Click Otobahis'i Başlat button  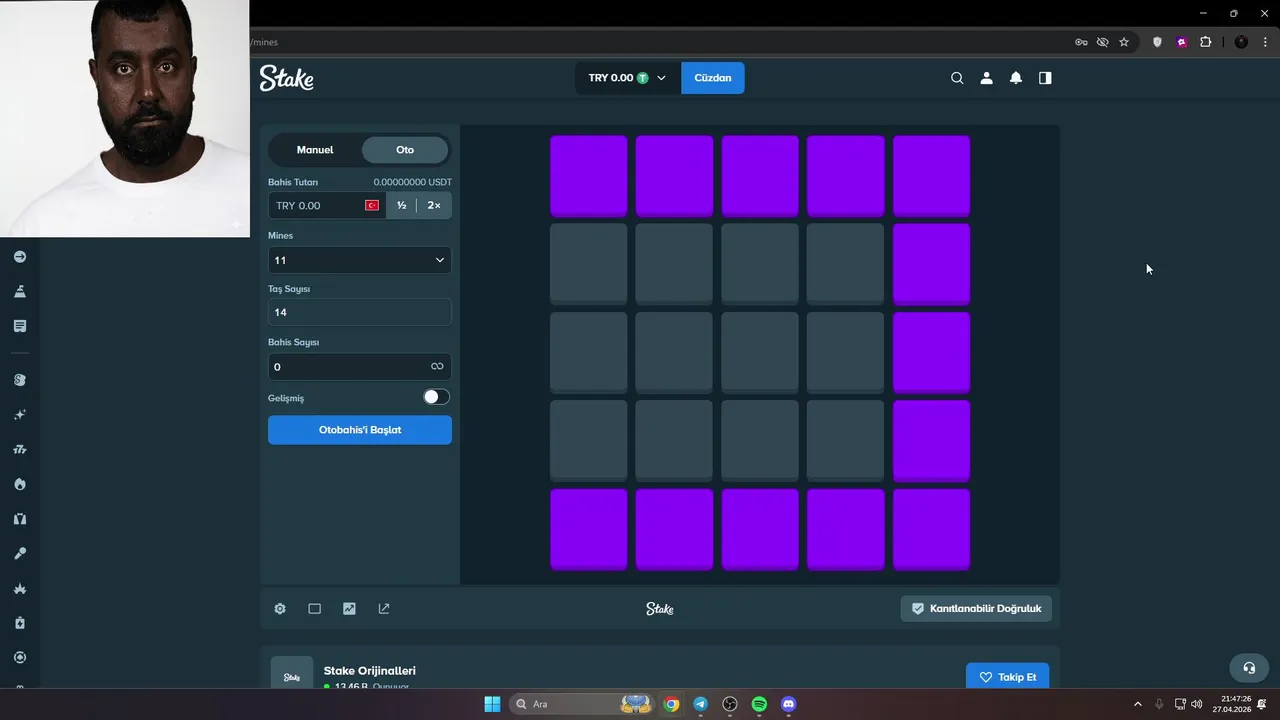pos(360,430)
